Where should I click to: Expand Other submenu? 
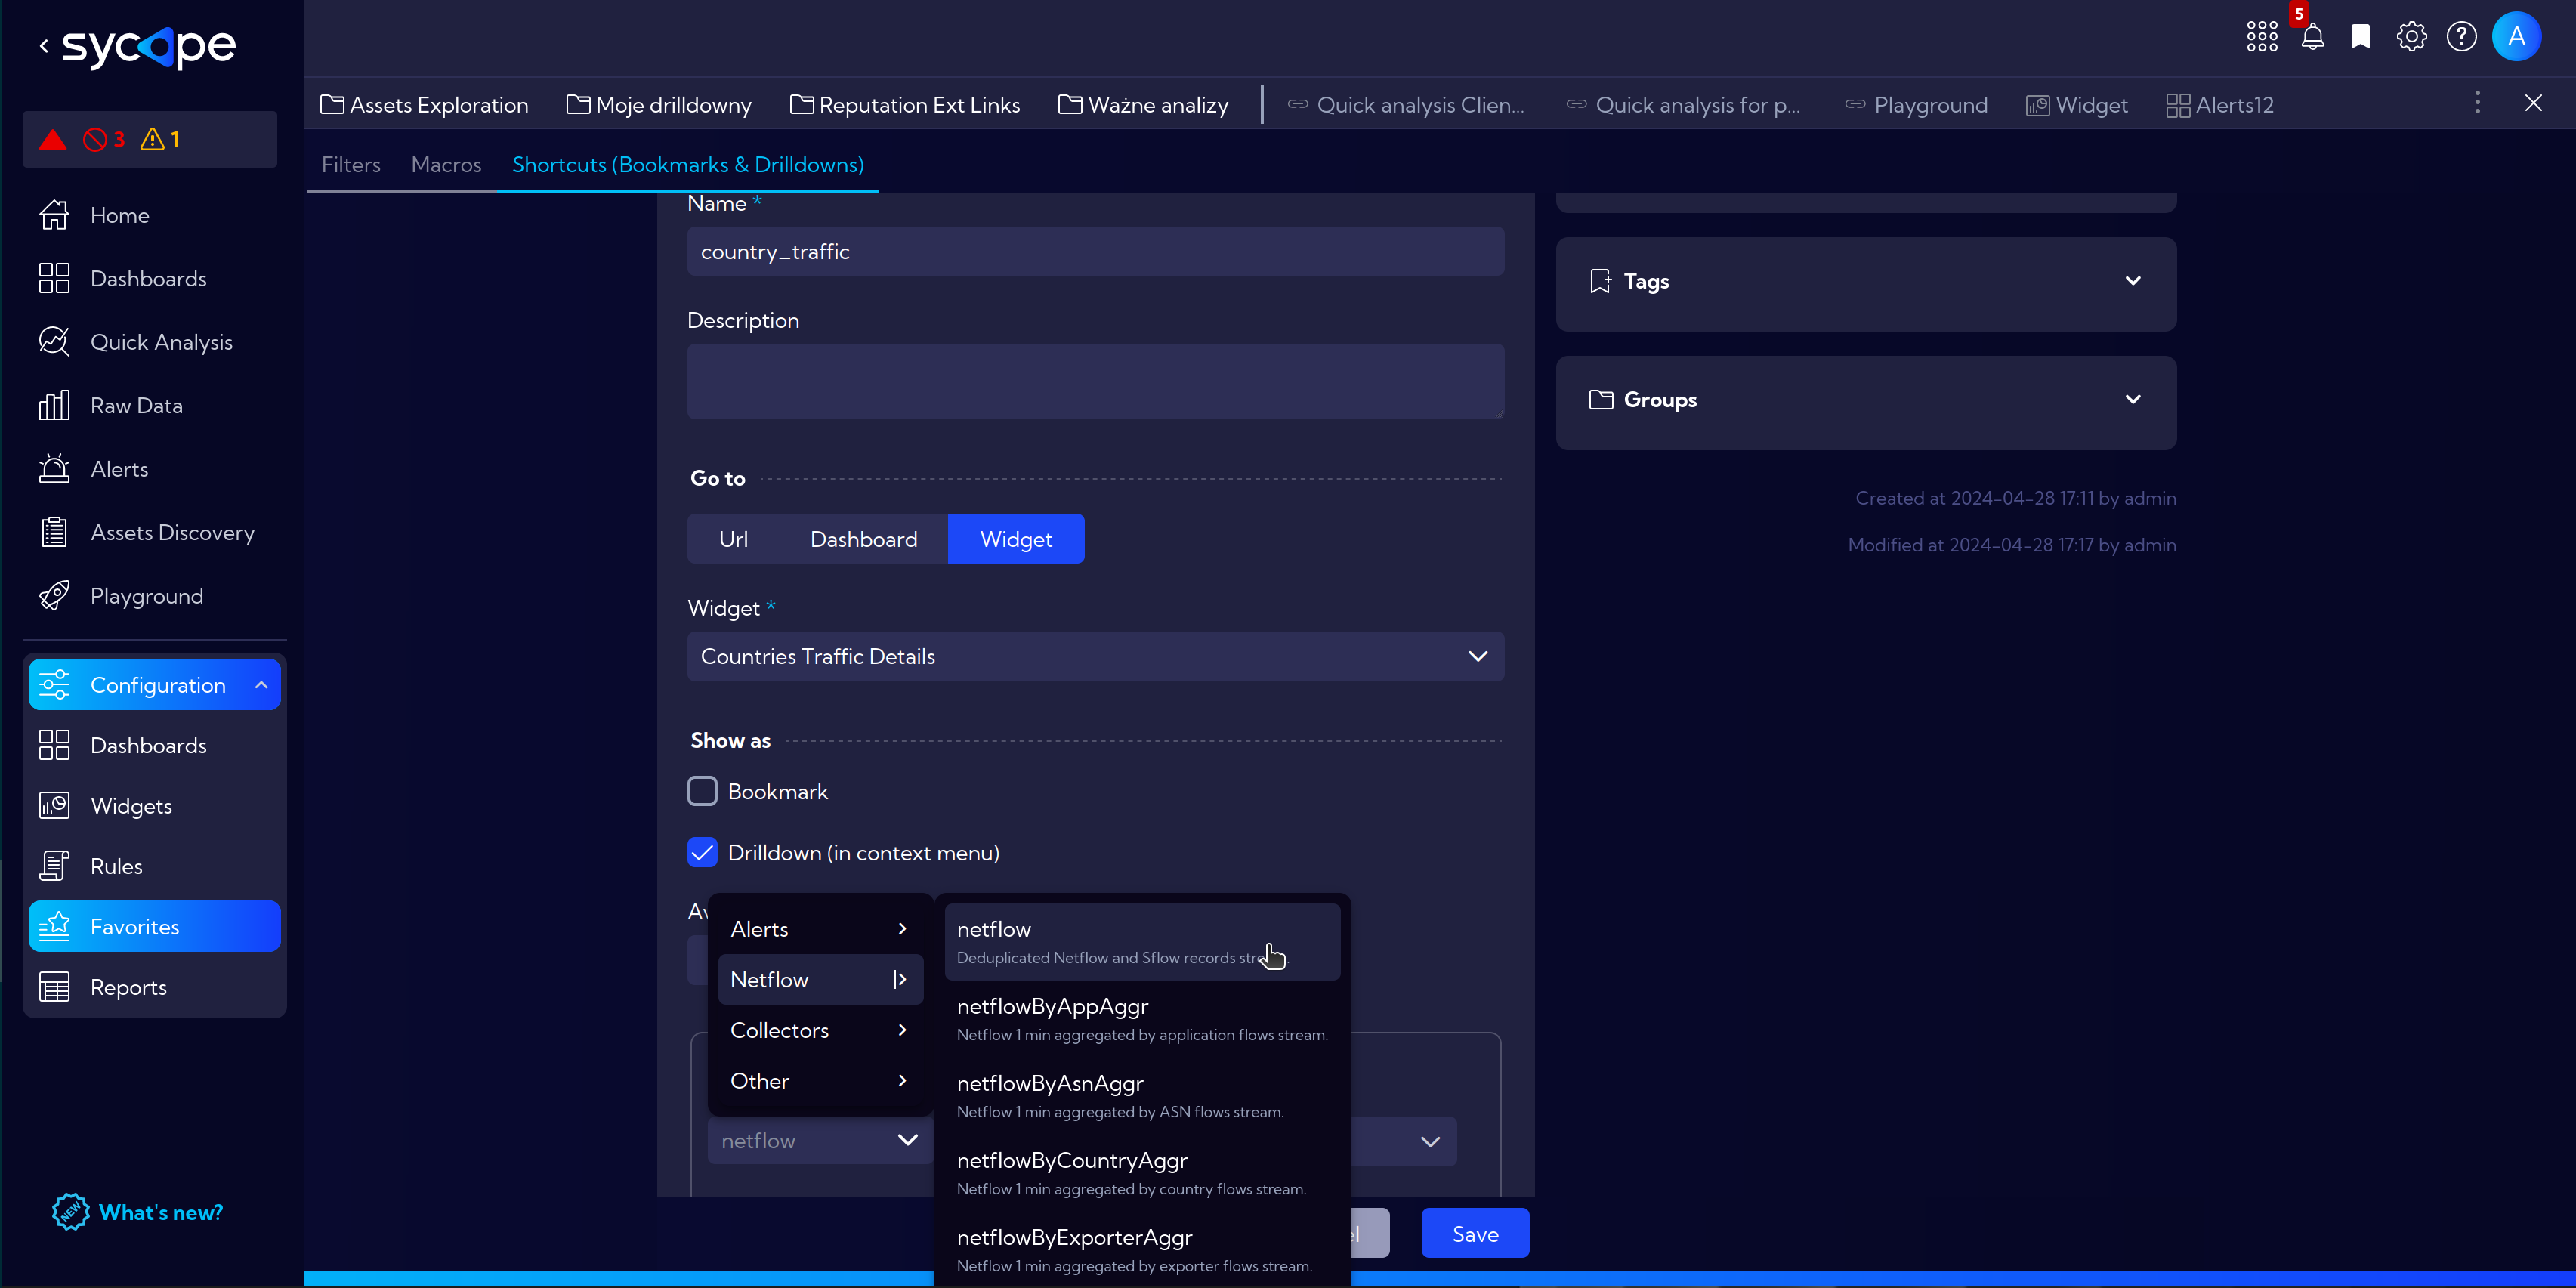820,1081
